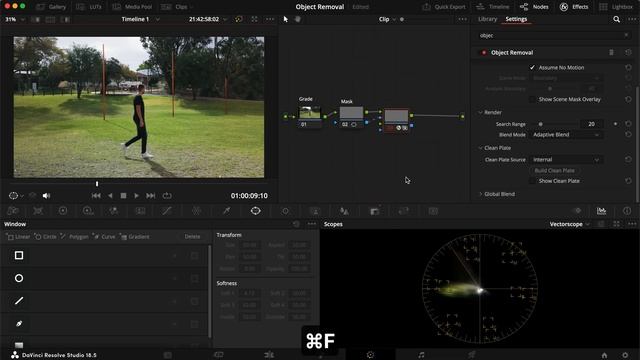Toggle the audio mute speaker icon
The image size is (640, 360).
47,196
